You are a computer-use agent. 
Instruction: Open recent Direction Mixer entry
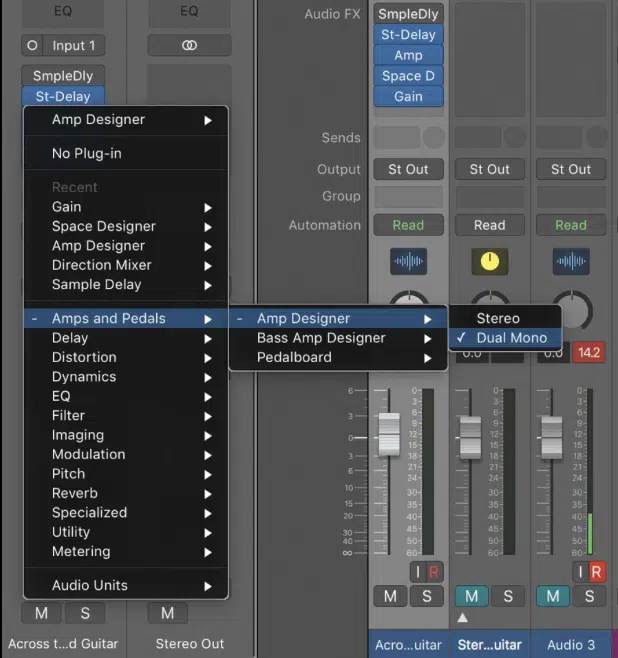(126, 265)
